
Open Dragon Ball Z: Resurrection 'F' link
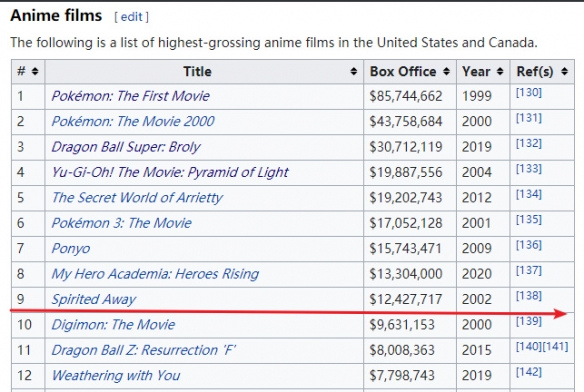[143, 350]
